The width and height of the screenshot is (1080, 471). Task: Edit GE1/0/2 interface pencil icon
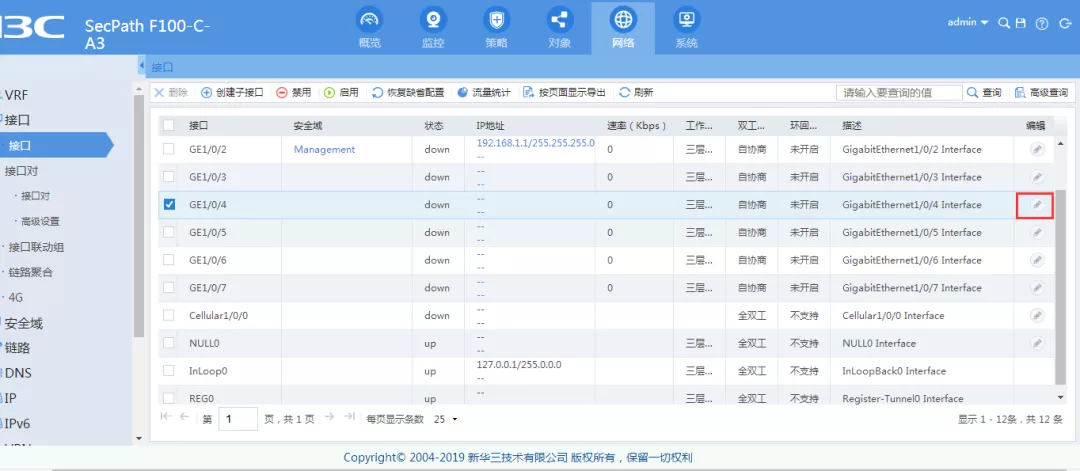pyautogui.click(x=1037, y=149)
